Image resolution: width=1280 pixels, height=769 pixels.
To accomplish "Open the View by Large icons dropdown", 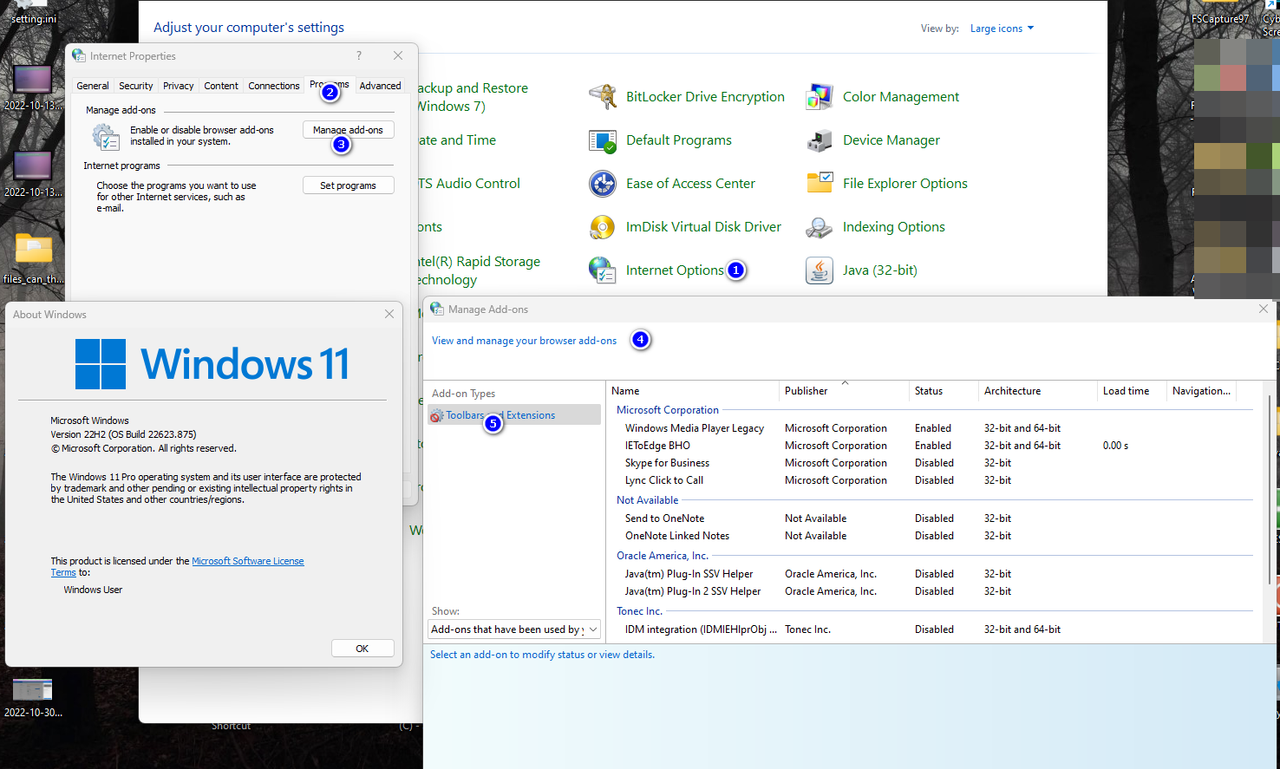I will point(1002,28).
